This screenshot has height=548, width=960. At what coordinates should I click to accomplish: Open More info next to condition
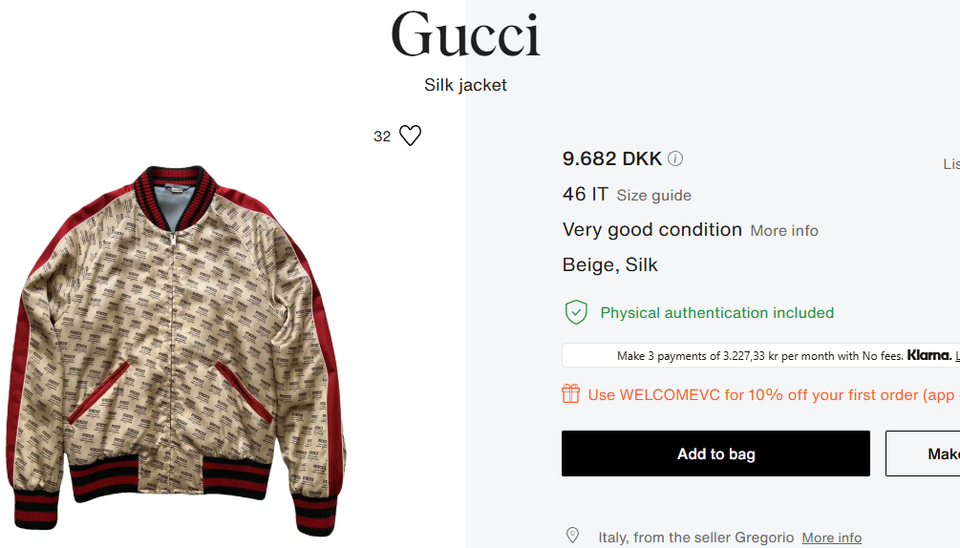pyautogui.click(x=784, y=231)
